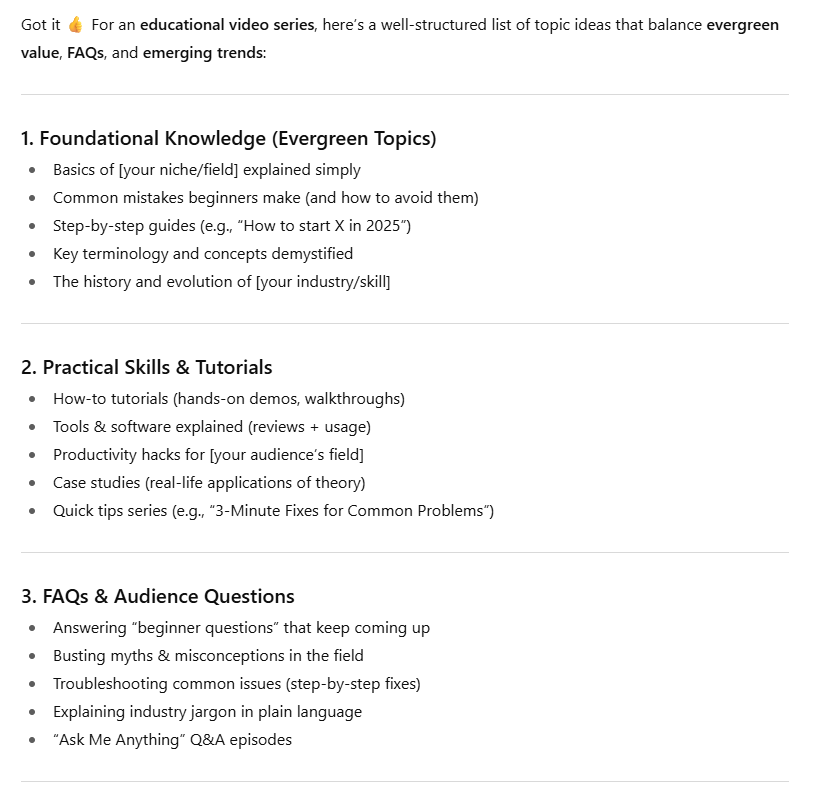Click the "Tools & software explained" bullet
The image size is (829, 787).
(x=212, y=427)
